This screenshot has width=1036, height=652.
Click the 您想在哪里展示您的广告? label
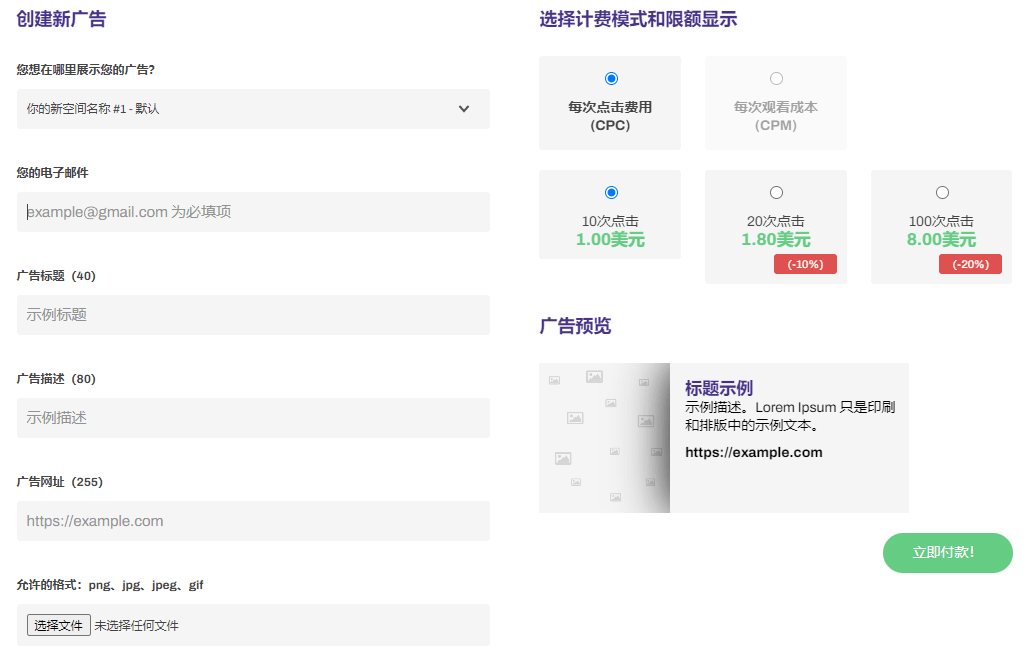(85, 70)
